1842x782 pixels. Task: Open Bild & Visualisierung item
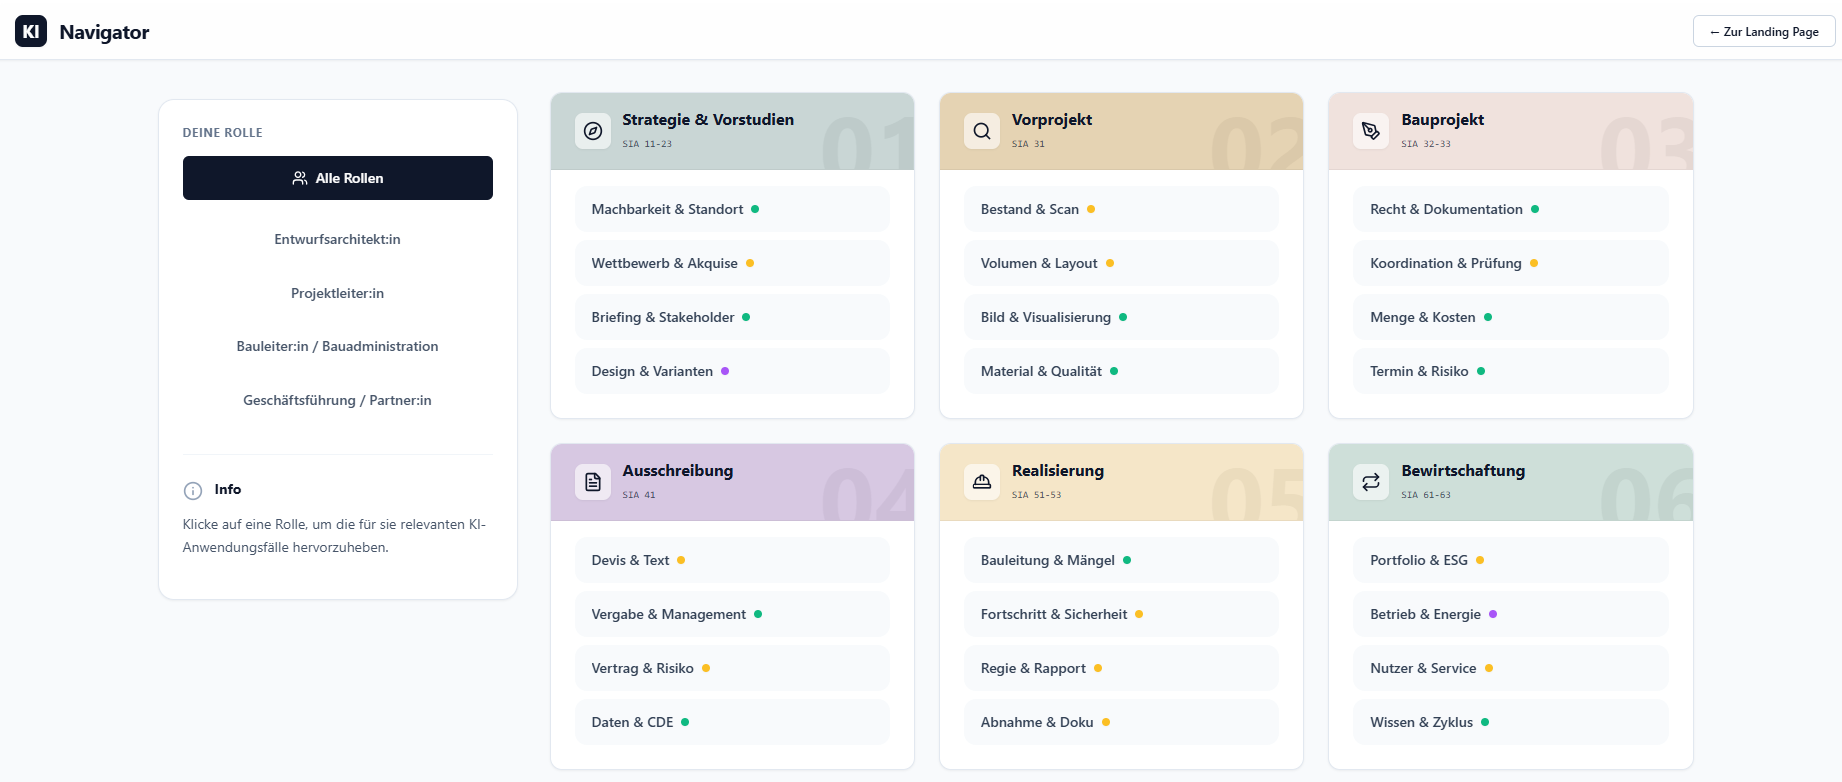[x=1121, y=317]
